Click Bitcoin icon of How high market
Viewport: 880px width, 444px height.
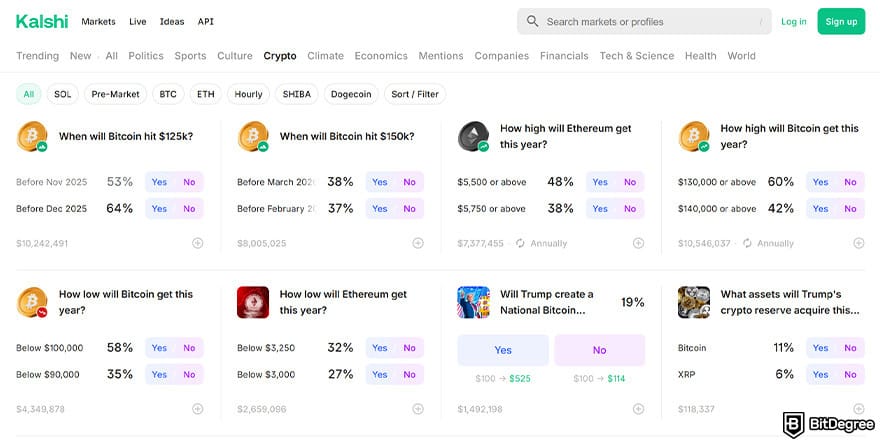click(694, 136)
